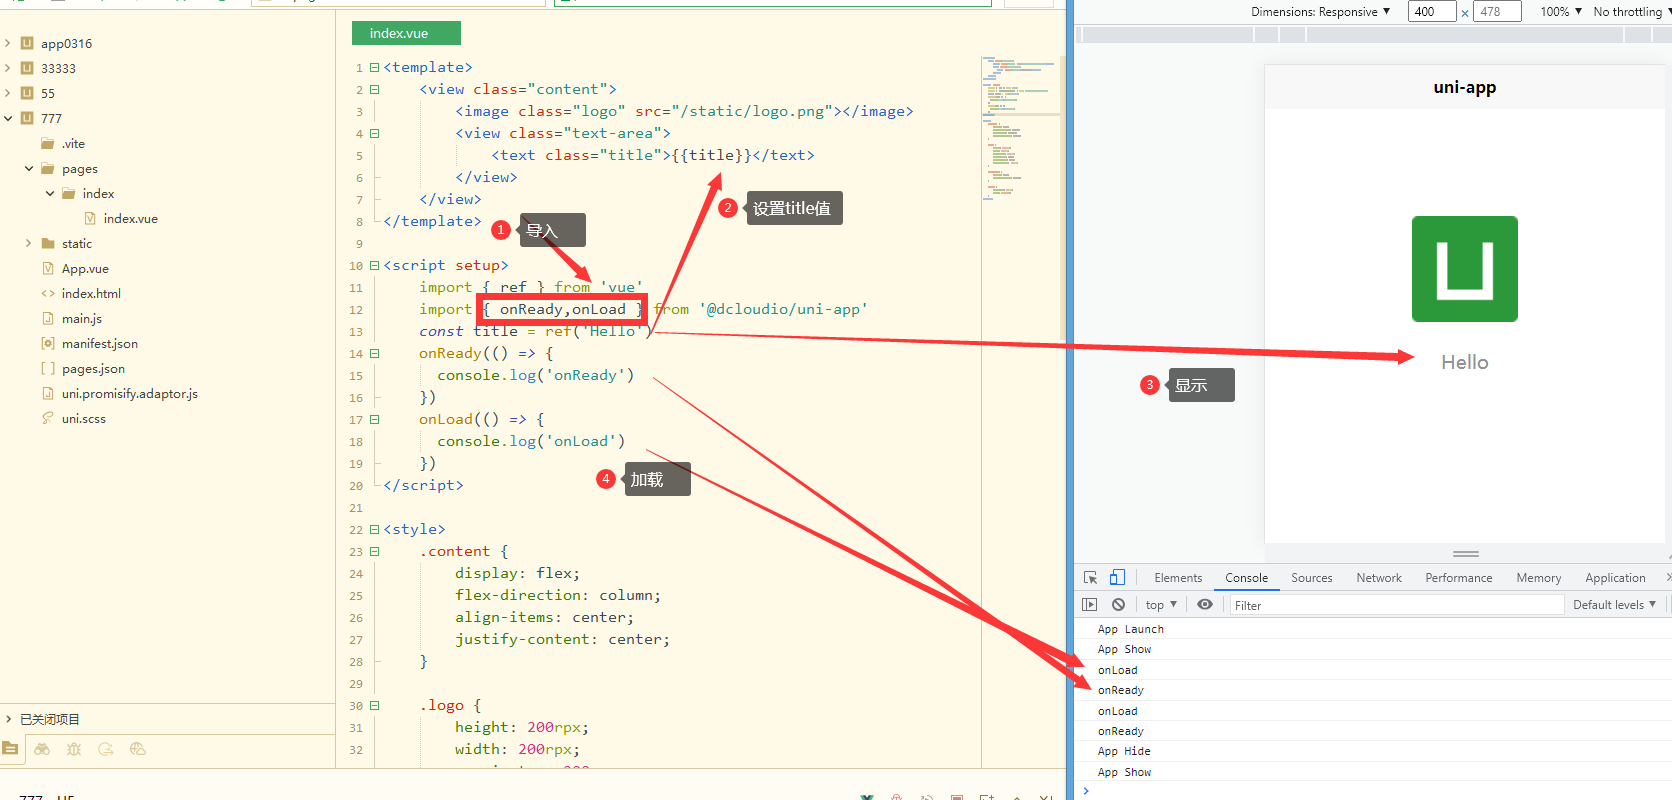The image size is (1672, 800).
Task: Click the console Filter field
Action: click(x=1396, y=605)
